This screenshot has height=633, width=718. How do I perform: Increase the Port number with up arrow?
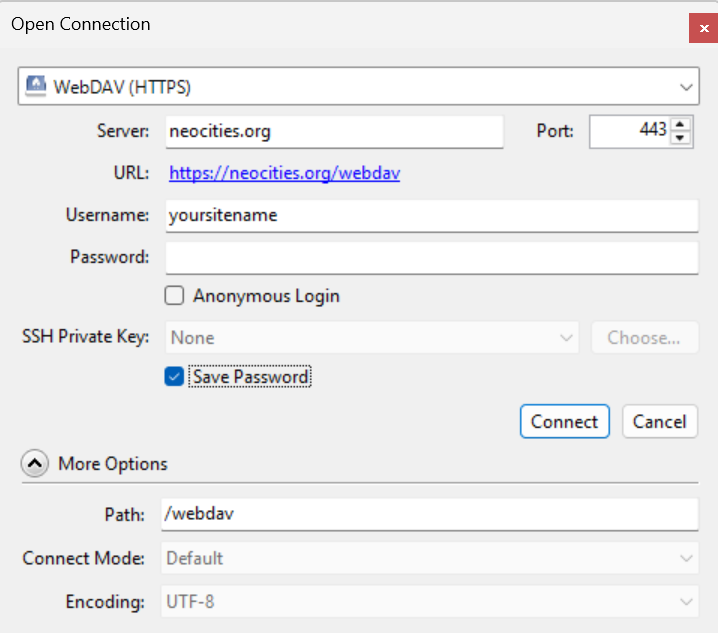tap(680, 125)
